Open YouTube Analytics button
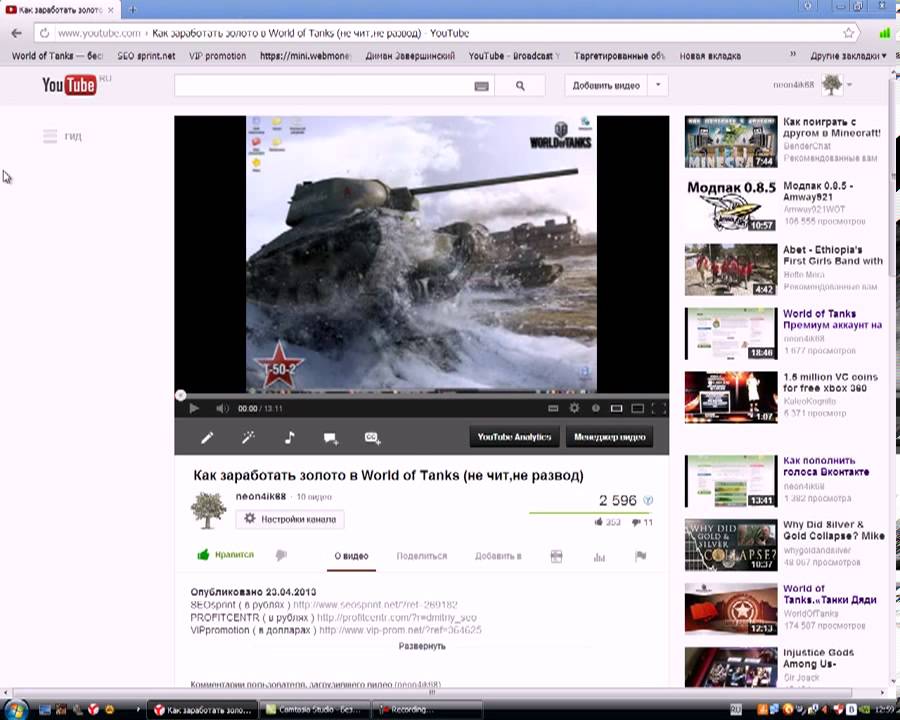900x720 pixels. [514, 437]
